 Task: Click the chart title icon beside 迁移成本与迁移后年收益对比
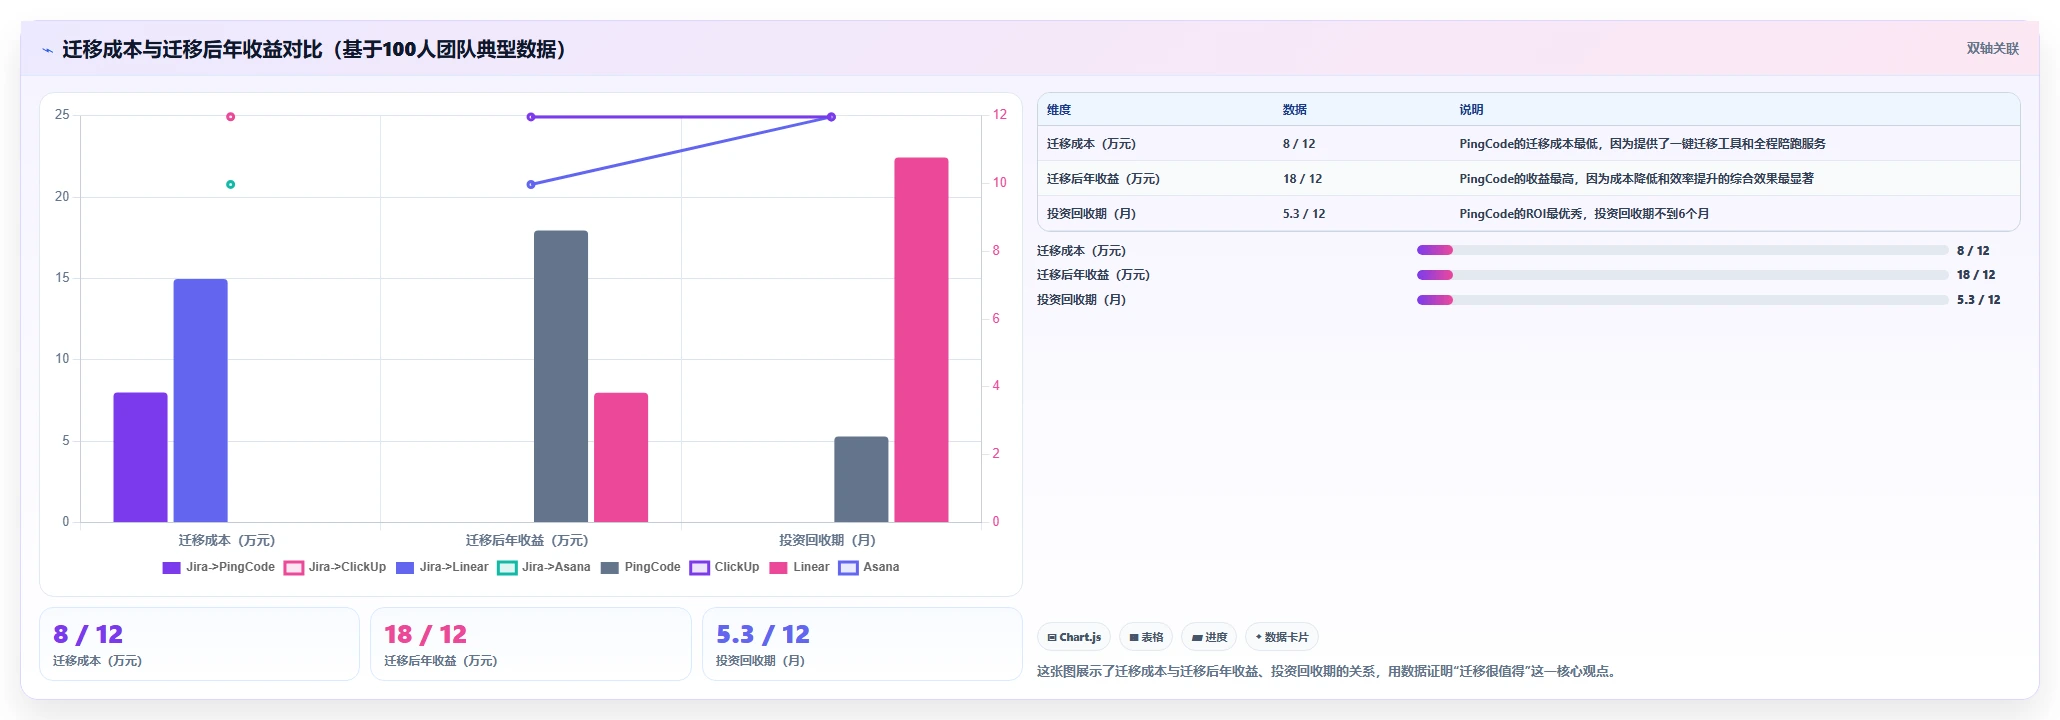(47, 50)
